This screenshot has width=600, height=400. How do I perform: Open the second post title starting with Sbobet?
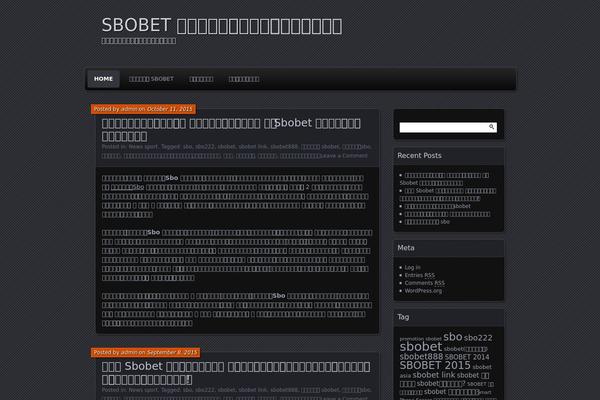tap(236, 373)
